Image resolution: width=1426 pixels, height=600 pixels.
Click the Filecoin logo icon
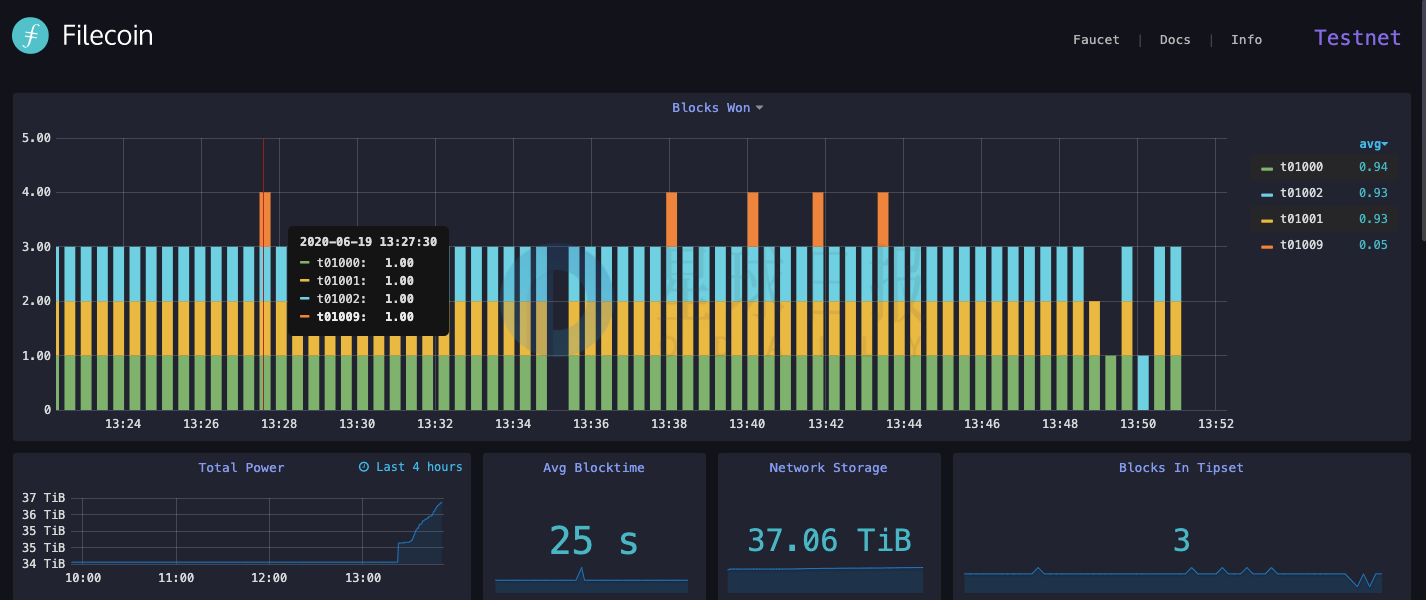click(31, 35)
